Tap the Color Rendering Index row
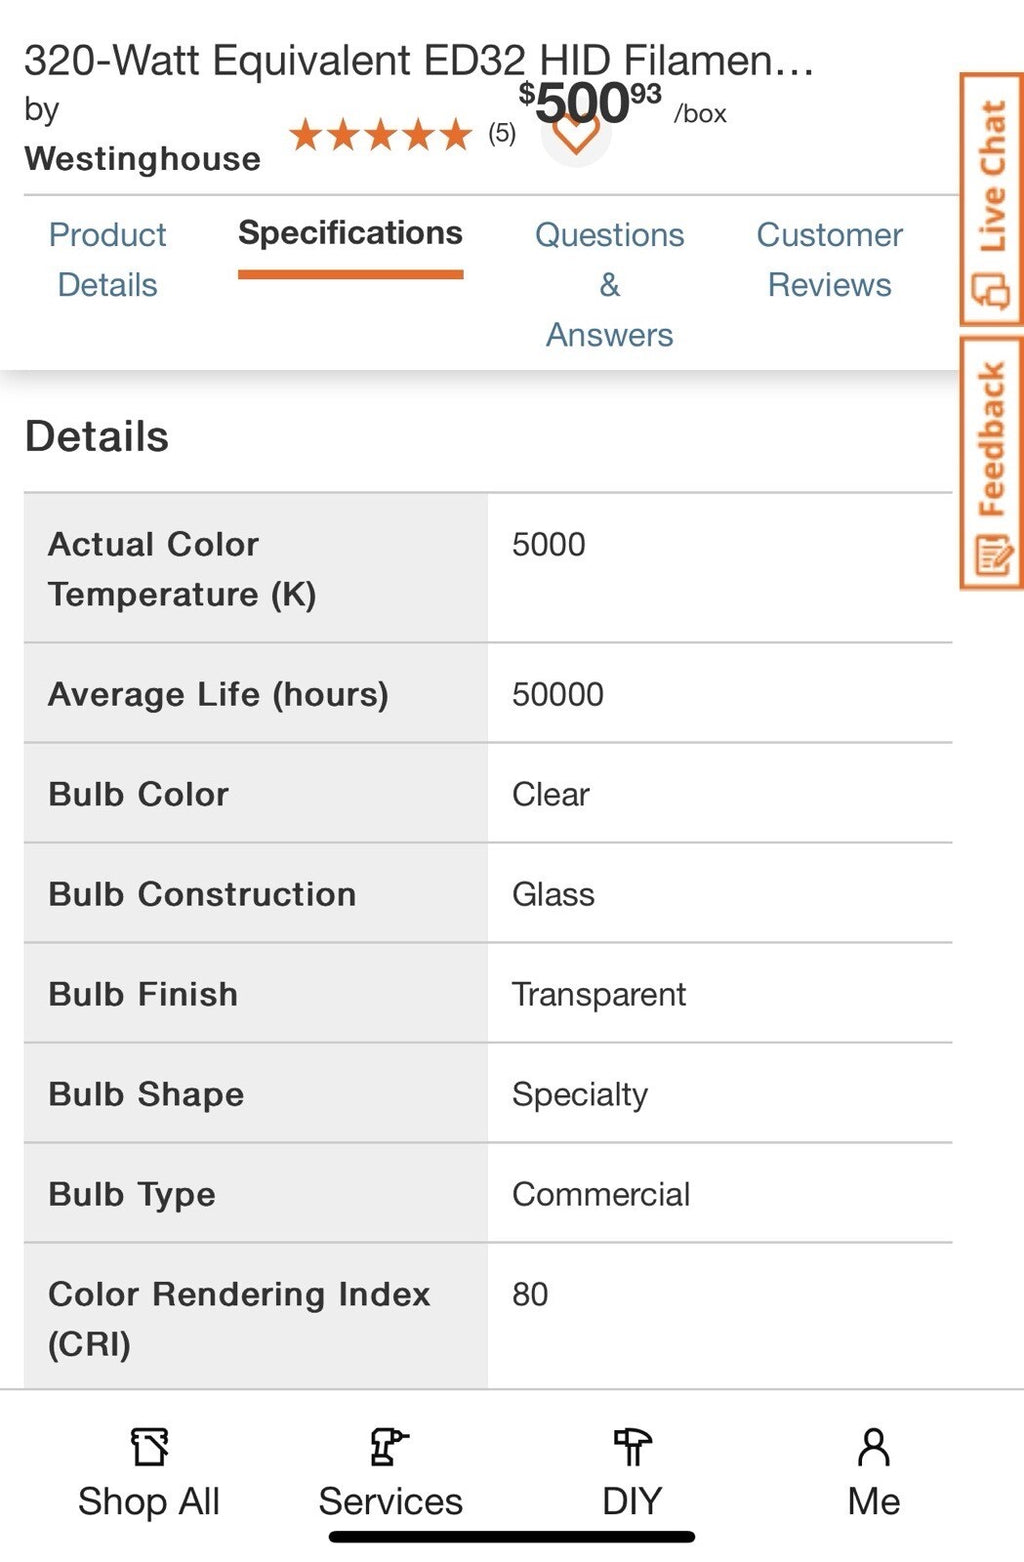This screenshot has width=1024, height=1562. pyautogui.click(x=488, y=1316)
